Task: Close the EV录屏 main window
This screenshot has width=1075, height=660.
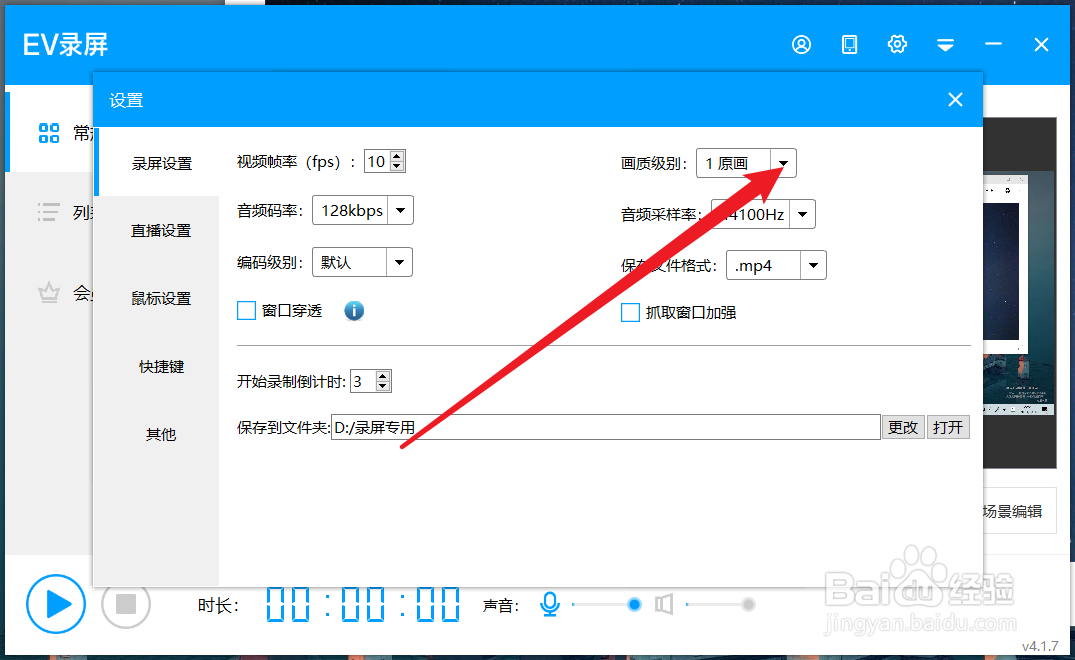Action: click(x=1041, y=45)
